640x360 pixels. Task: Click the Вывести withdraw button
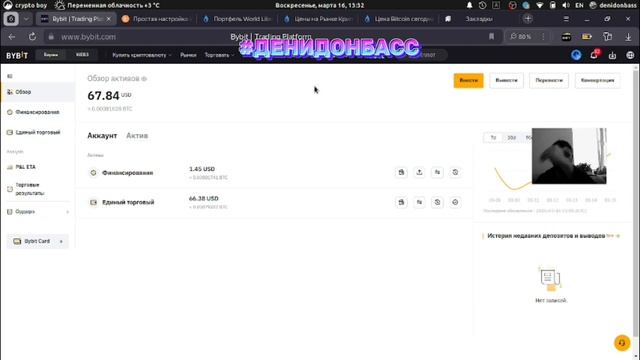[x=506, y=80]
